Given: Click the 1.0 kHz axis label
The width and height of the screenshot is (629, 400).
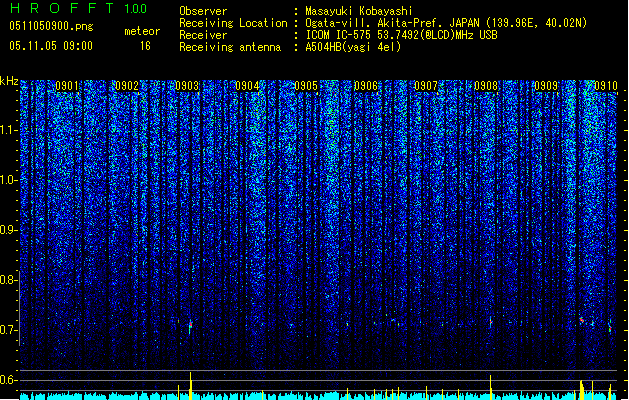Looking at the screenshot, I should point(9,180).
